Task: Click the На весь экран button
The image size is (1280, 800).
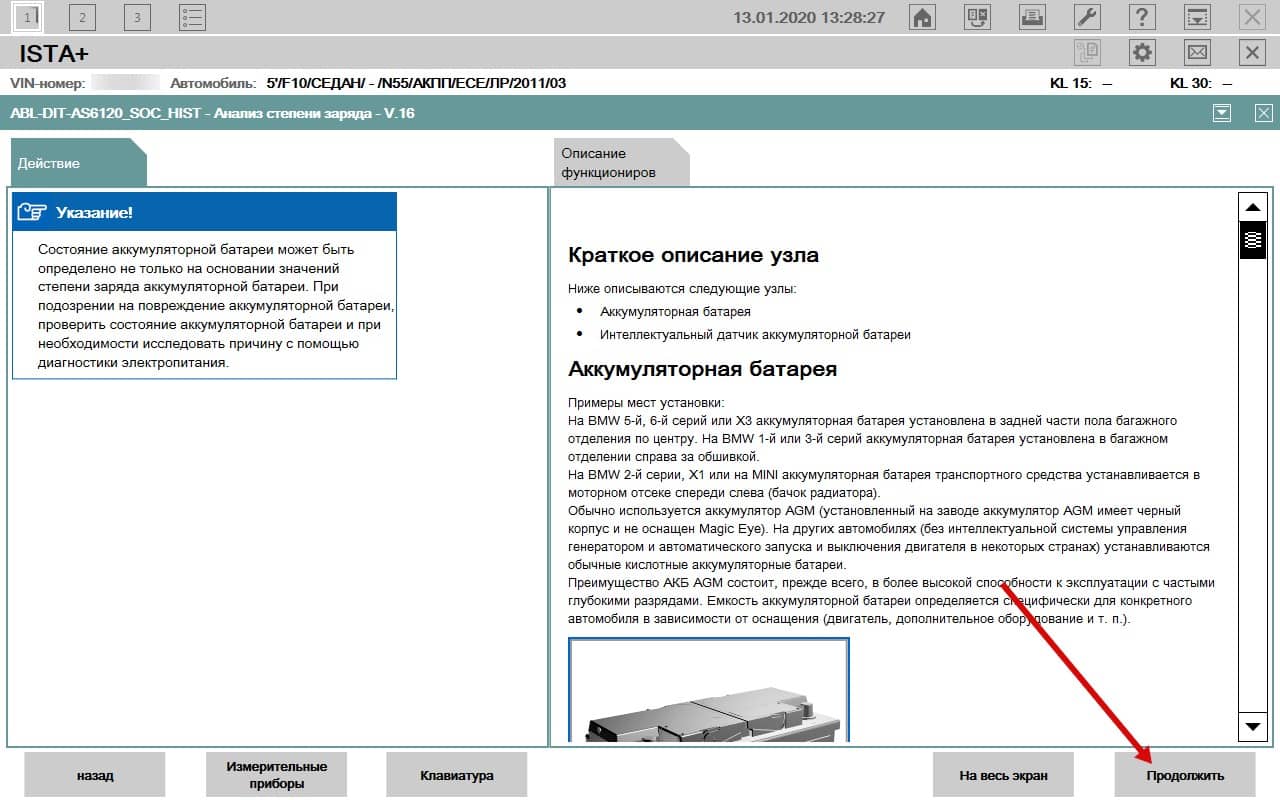Action: click(x=1003, y=775)
